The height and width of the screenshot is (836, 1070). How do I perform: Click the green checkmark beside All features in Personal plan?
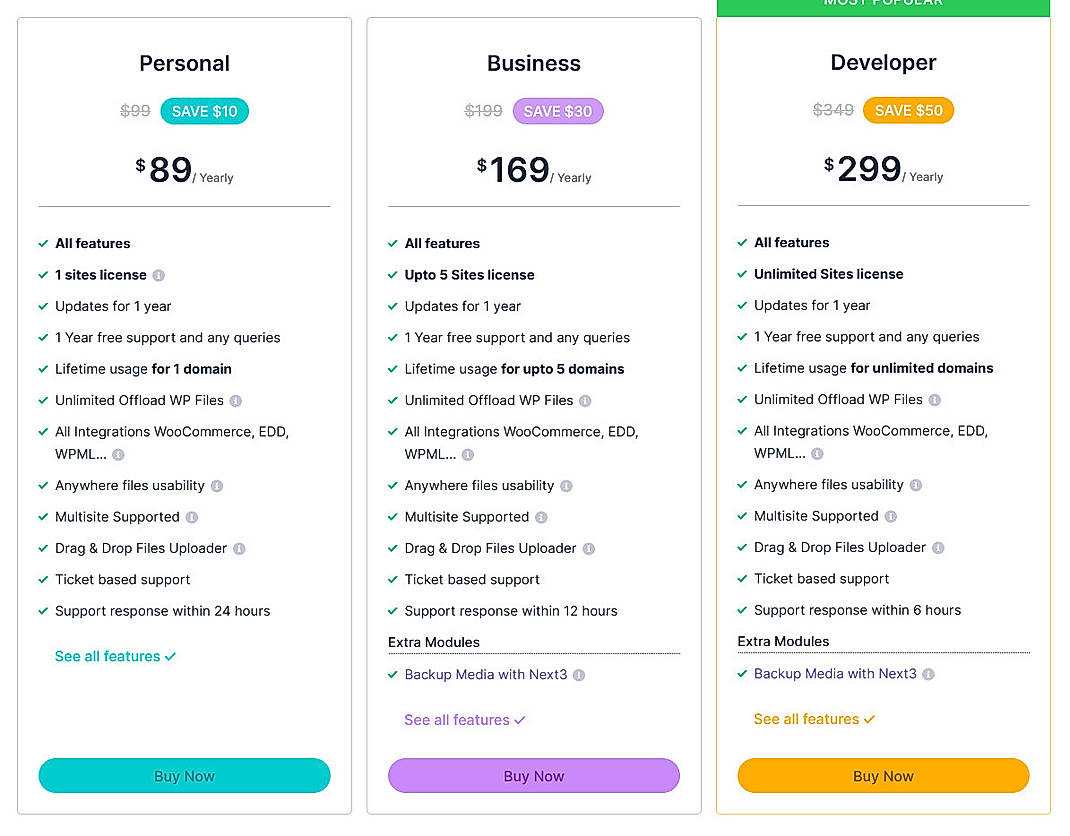tap(42, 243)
